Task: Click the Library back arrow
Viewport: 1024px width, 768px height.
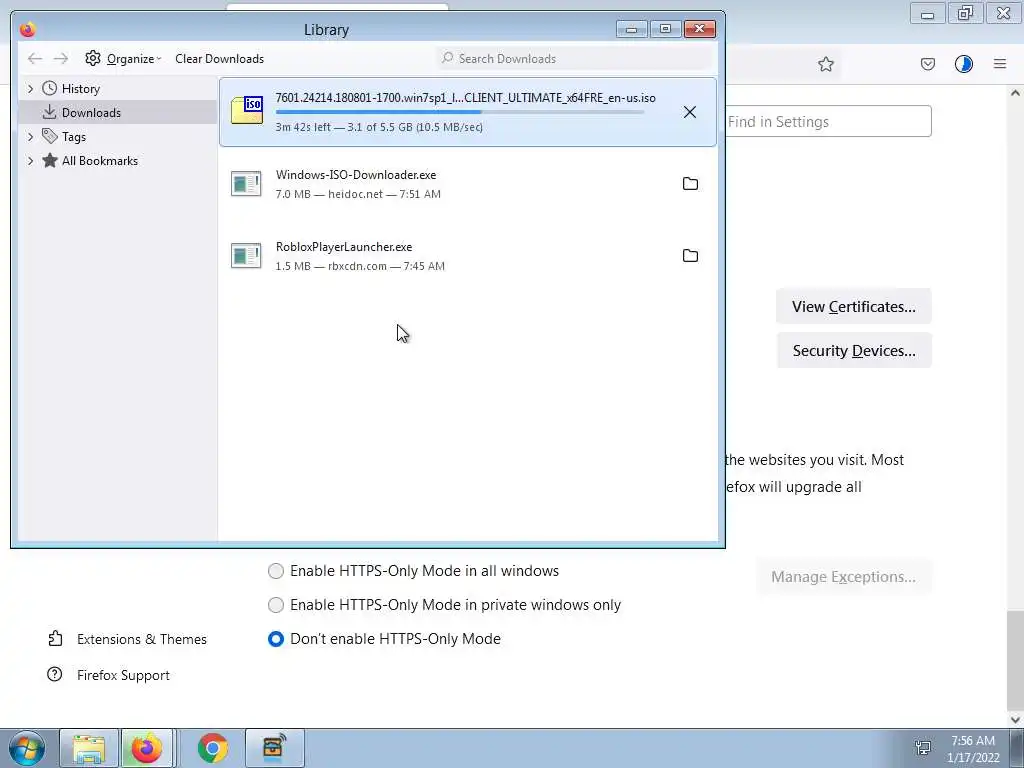Action: (x=35, y=59)
